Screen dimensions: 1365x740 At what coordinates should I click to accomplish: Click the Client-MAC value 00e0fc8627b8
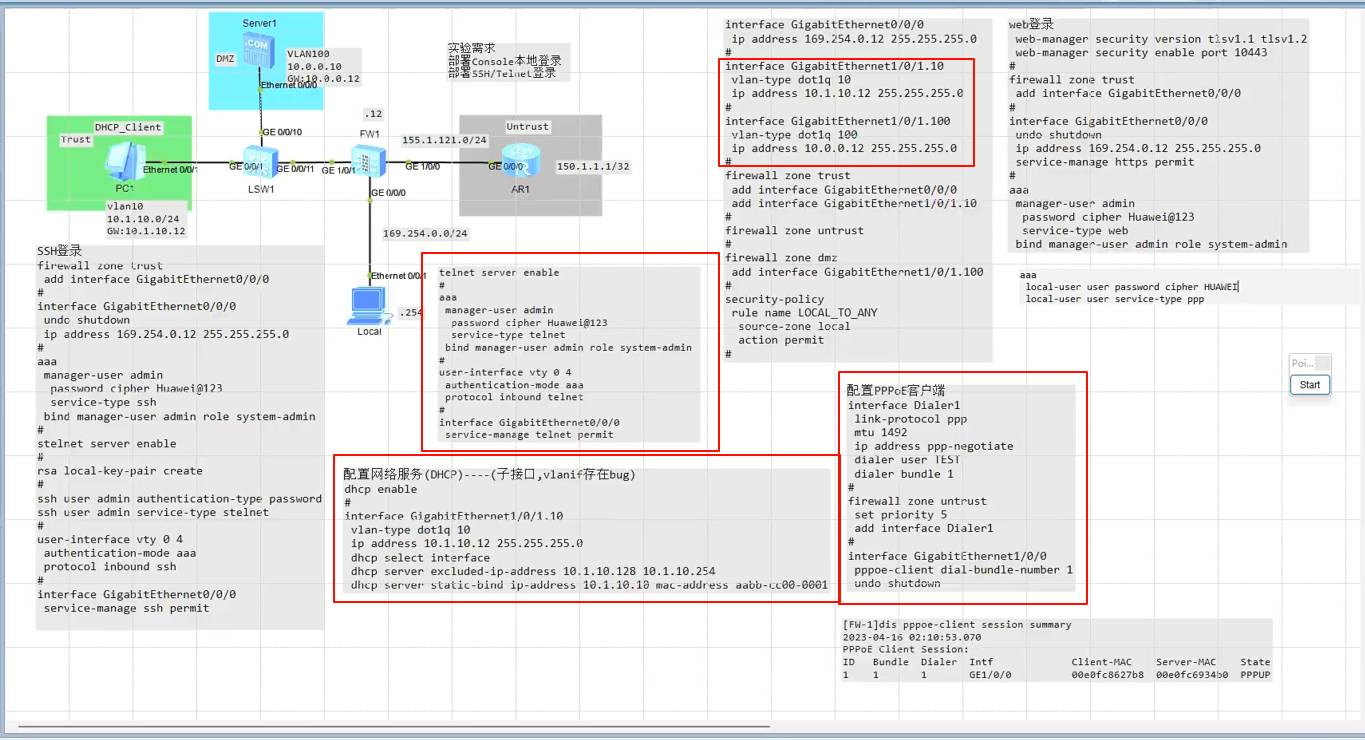[1107, 675]
